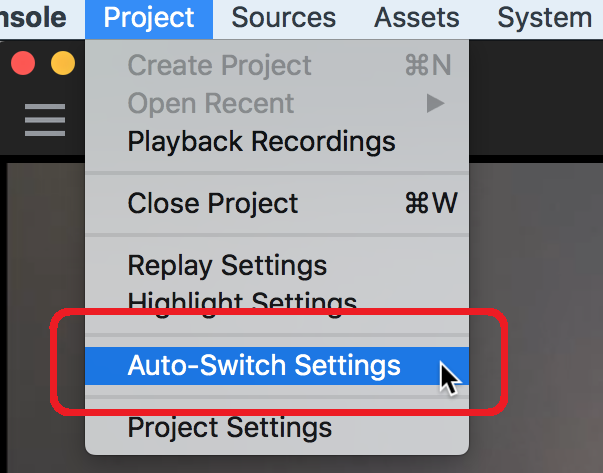
Task: Open Project Settings at the menu bottom
Action: pyautogui.click(x=277, y=428)
